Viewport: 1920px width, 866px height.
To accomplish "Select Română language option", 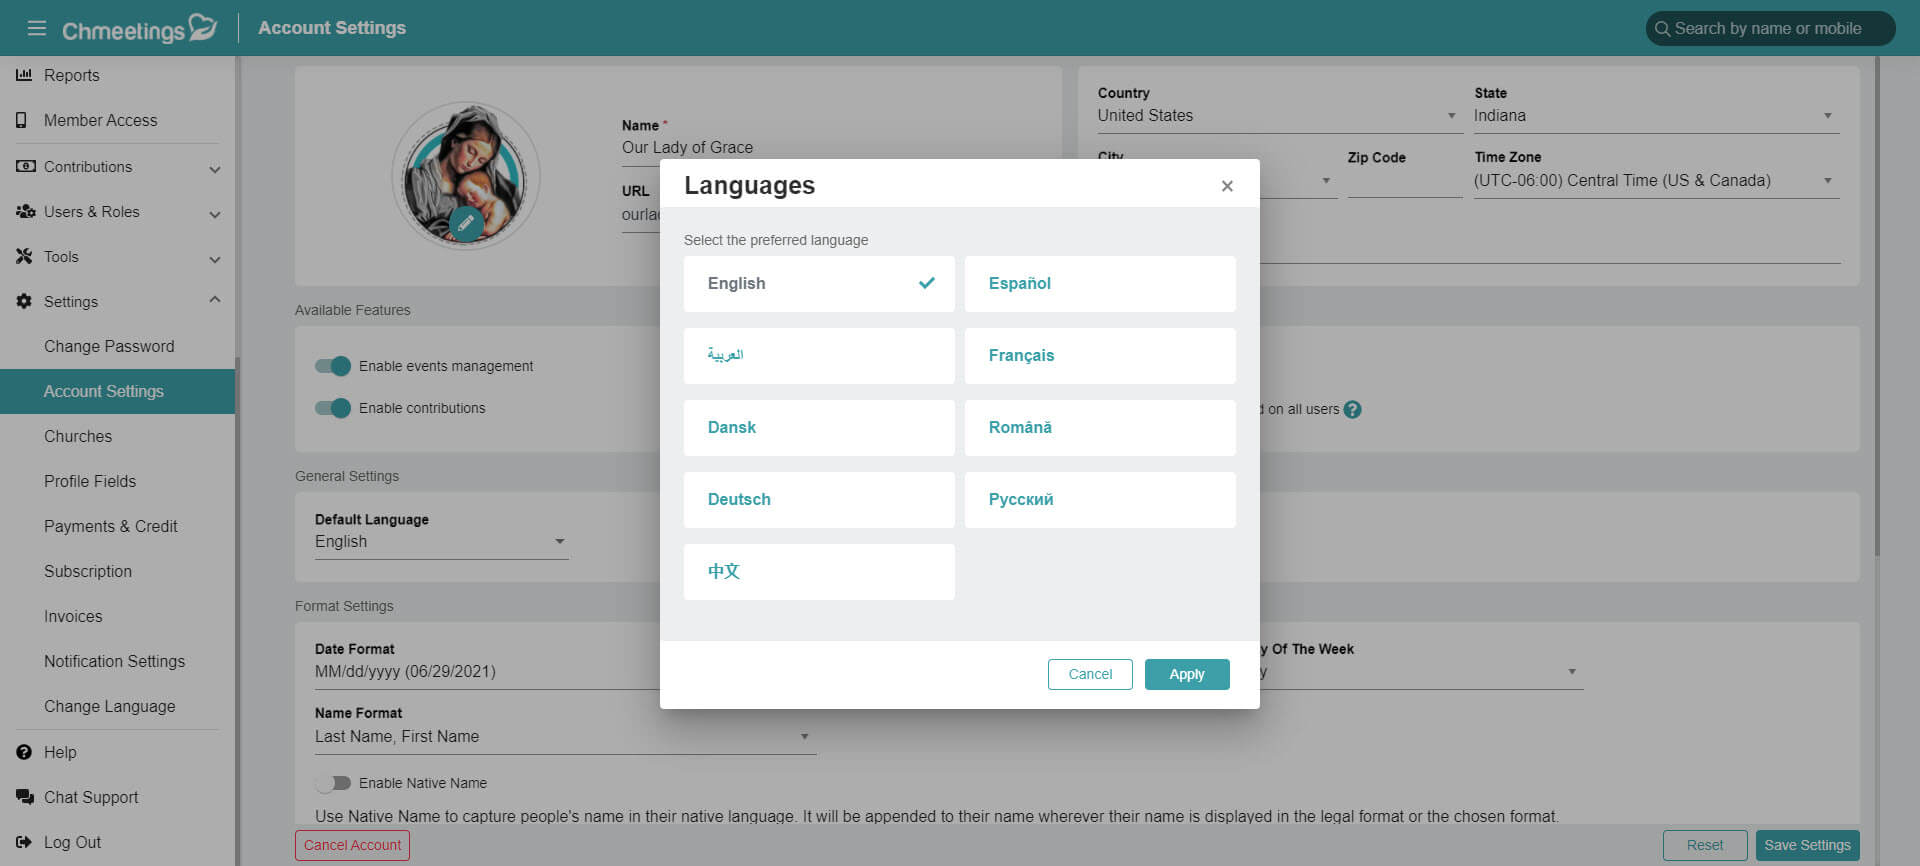I will click(x=1100, y=428).
